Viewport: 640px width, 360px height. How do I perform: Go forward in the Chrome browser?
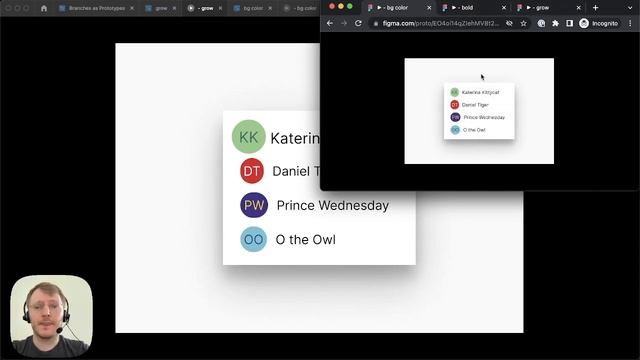point(344,24)
